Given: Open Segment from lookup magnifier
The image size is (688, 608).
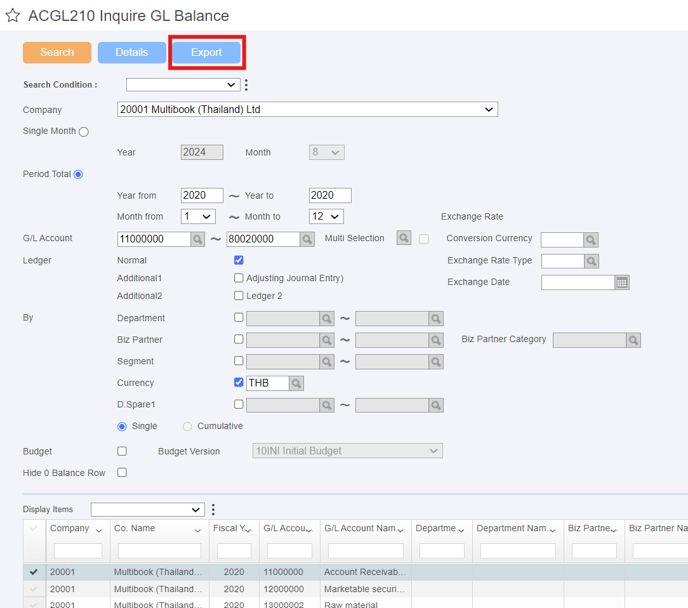Looking at the screenshot, I should point(326,361).
